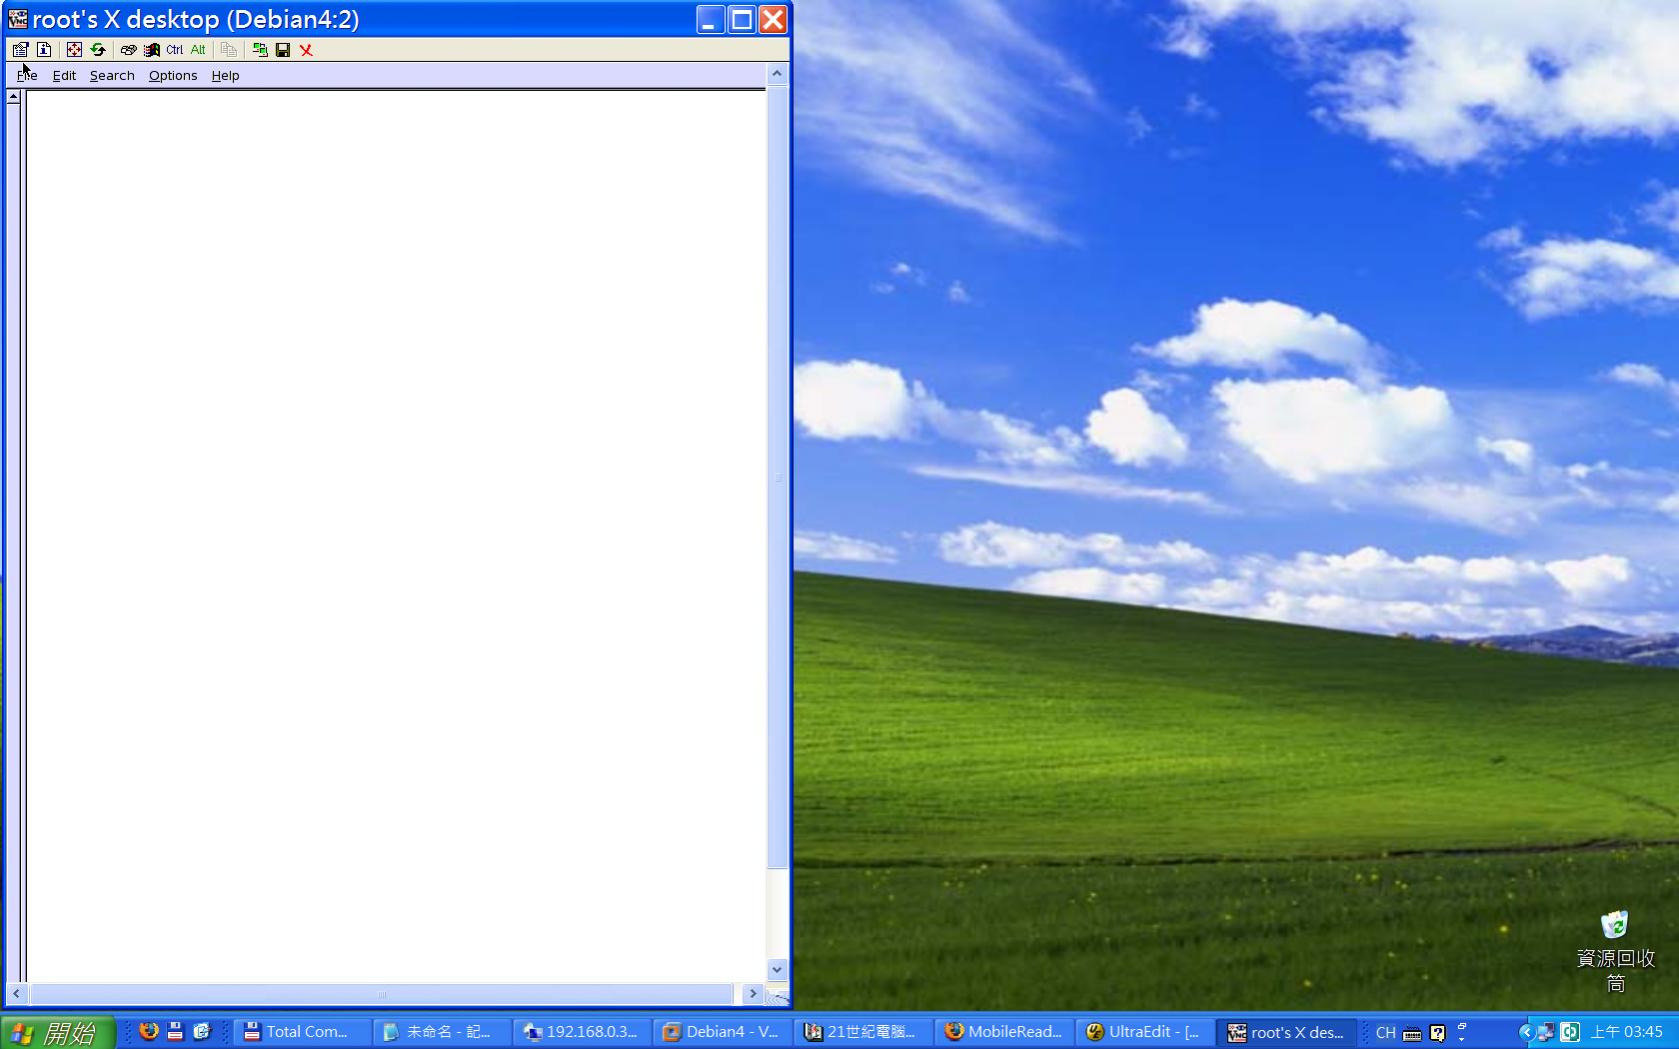Toggle full screen mode toolbar icon

pyautogui.click(x=74, y=49)
